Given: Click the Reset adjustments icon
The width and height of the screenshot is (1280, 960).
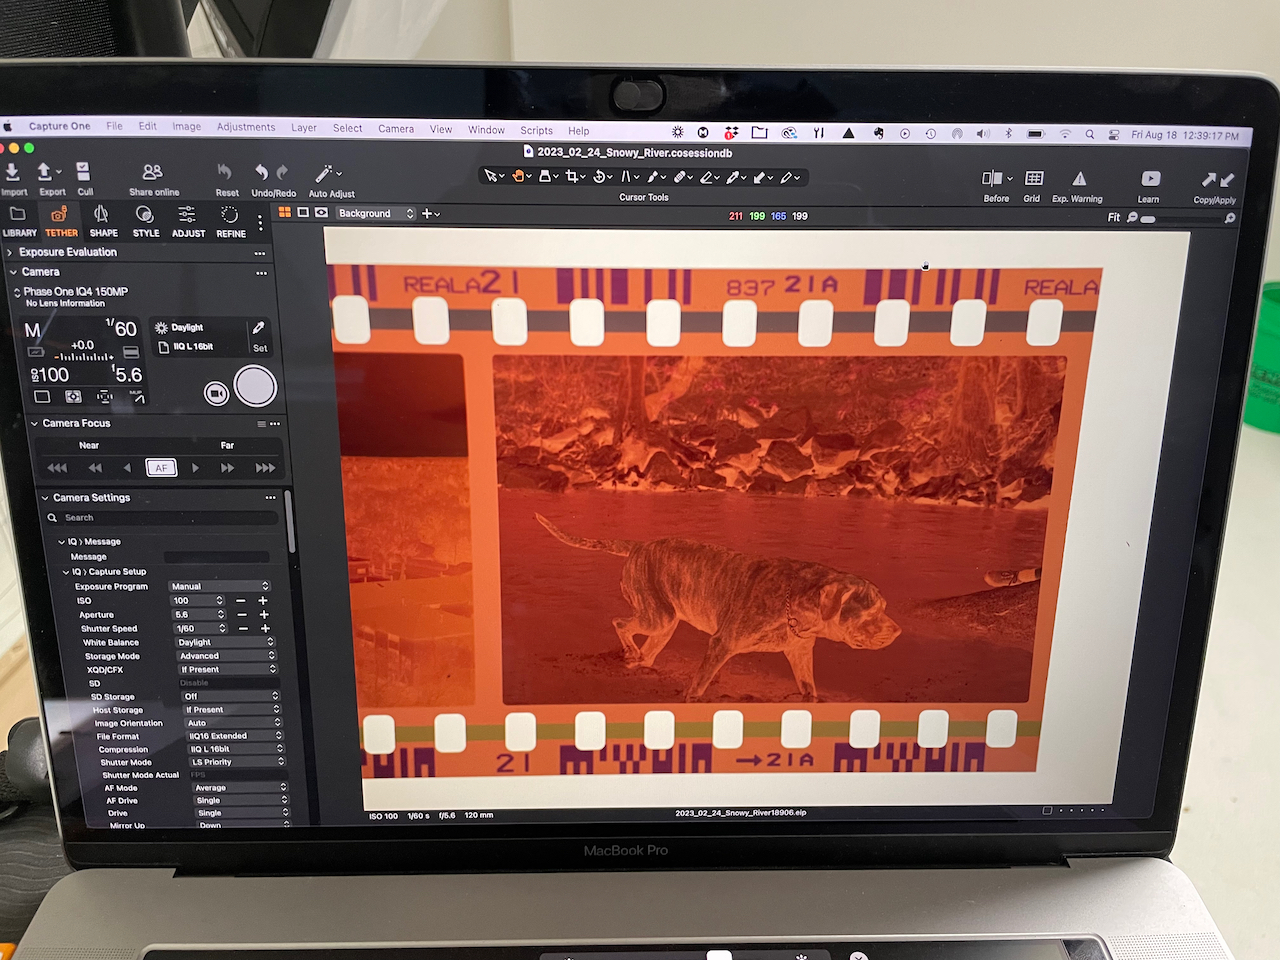Looking at the screenshot, I should click(x=225, y=173).
